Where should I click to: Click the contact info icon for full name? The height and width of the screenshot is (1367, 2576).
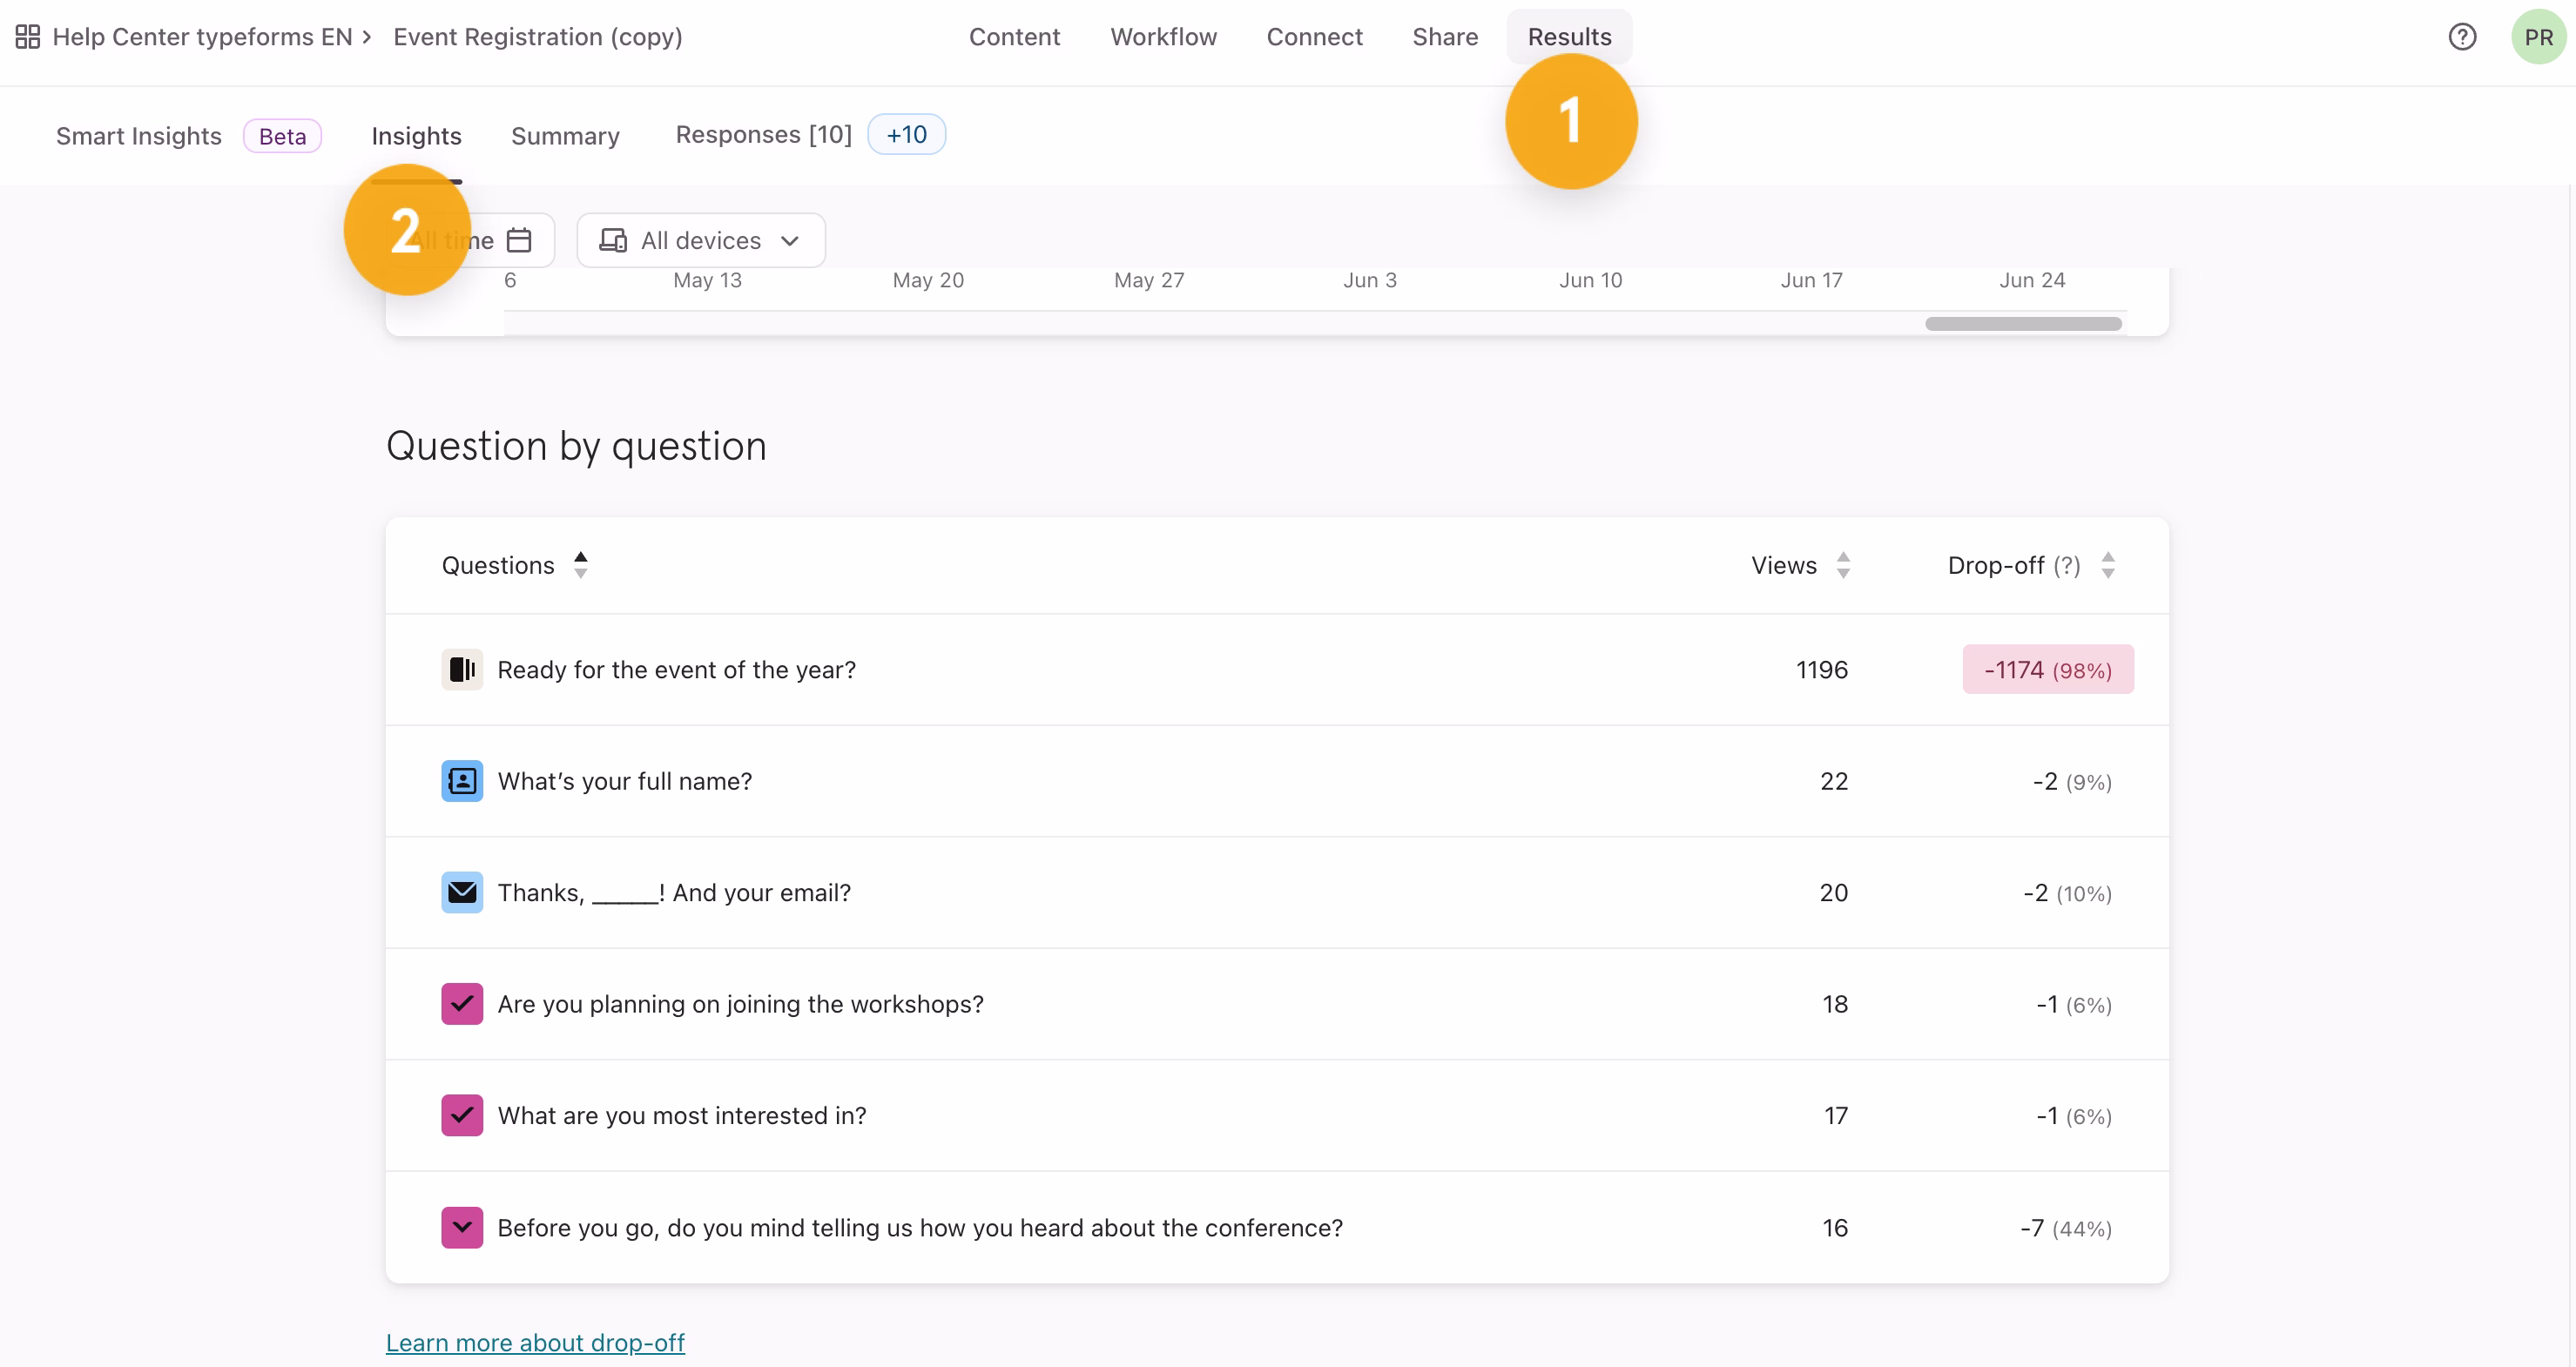[462, 781]
